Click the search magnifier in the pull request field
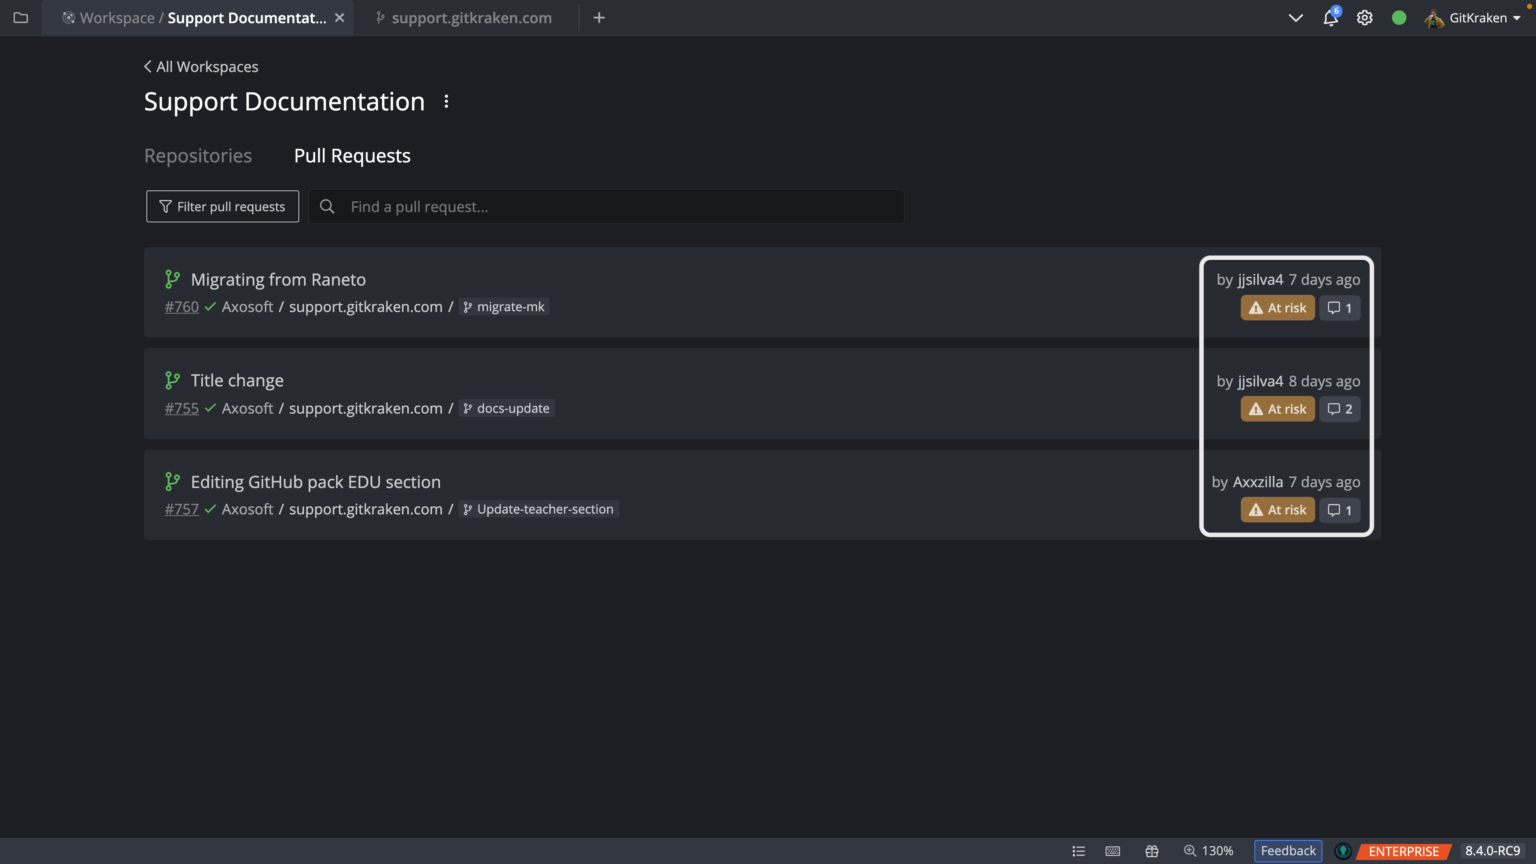 [x=327, y=206]
